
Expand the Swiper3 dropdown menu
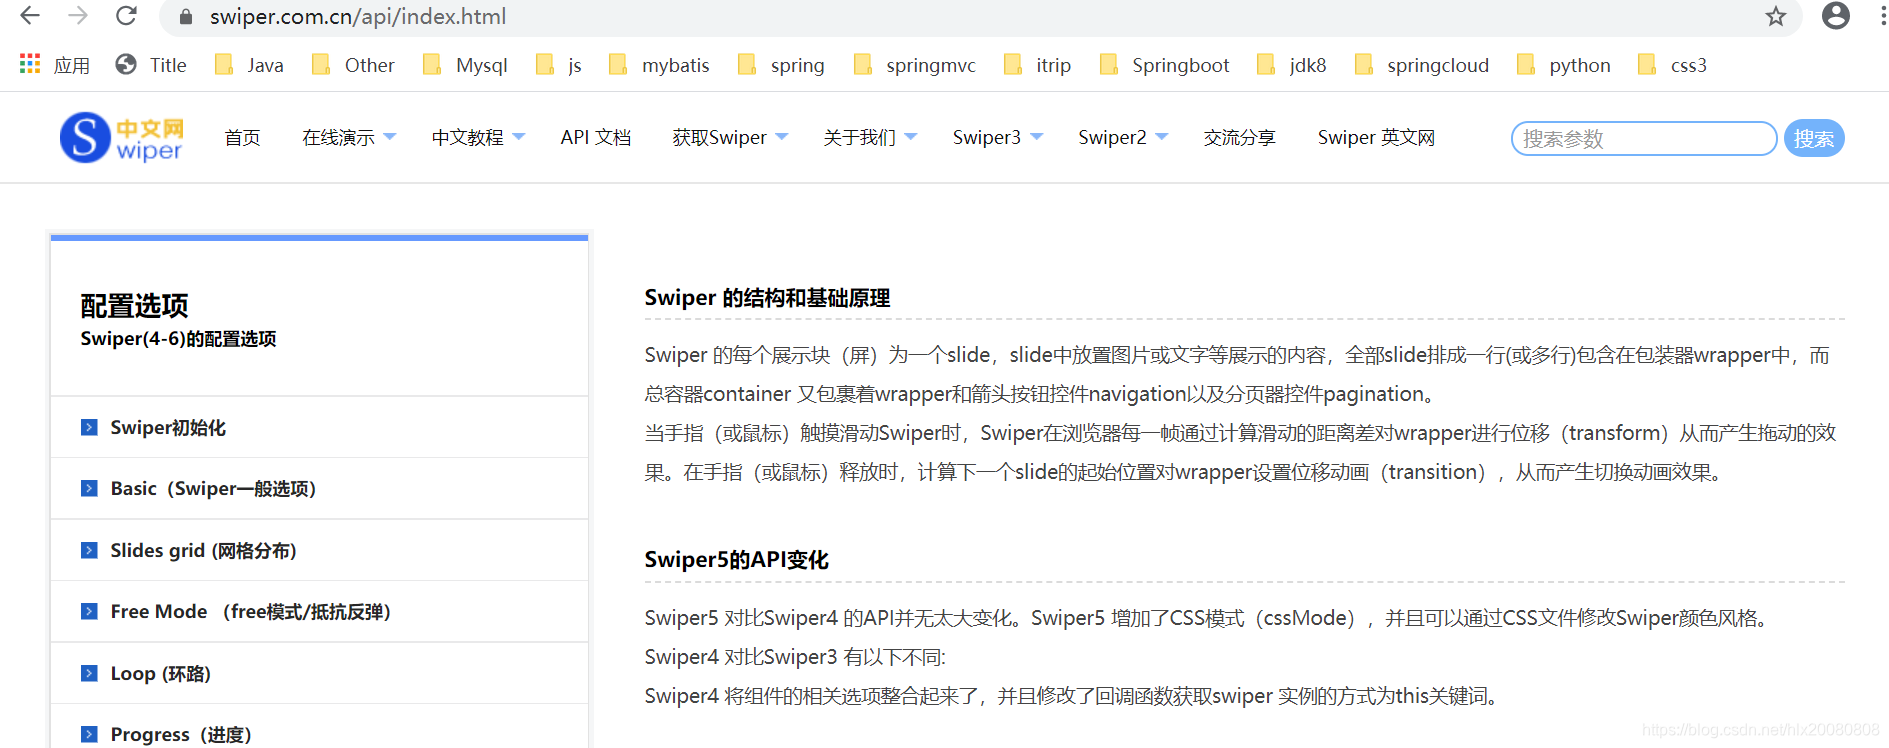[x=998, y=138]
